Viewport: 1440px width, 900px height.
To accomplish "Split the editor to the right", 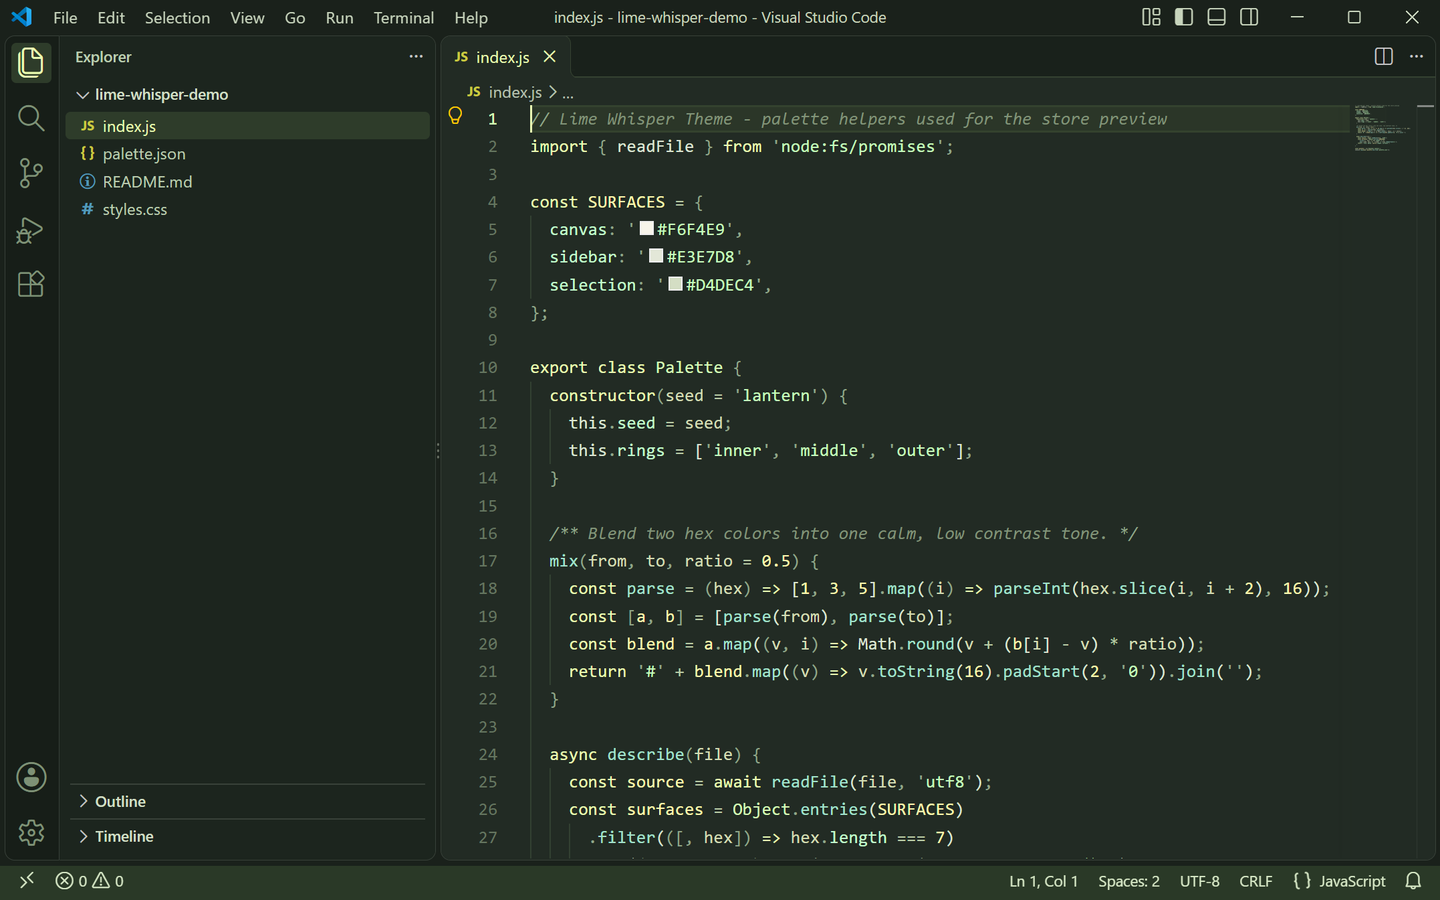I will [x=1384, y=57].
